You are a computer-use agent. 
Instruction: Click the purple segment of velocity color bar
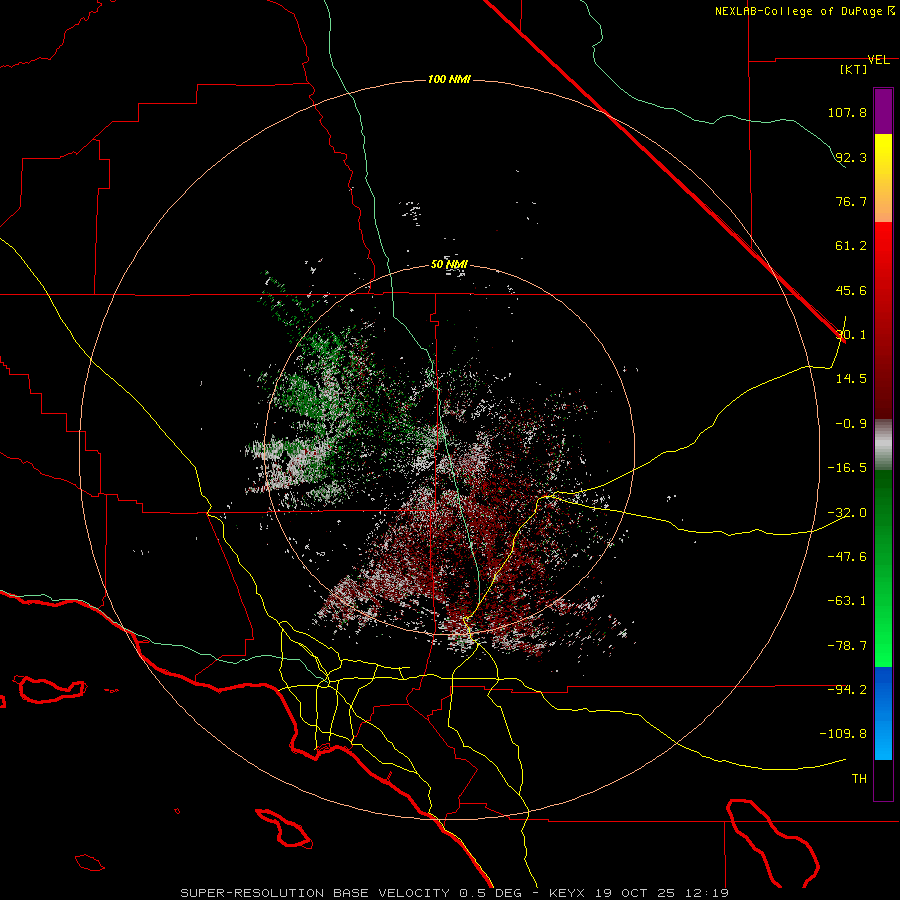883,111
